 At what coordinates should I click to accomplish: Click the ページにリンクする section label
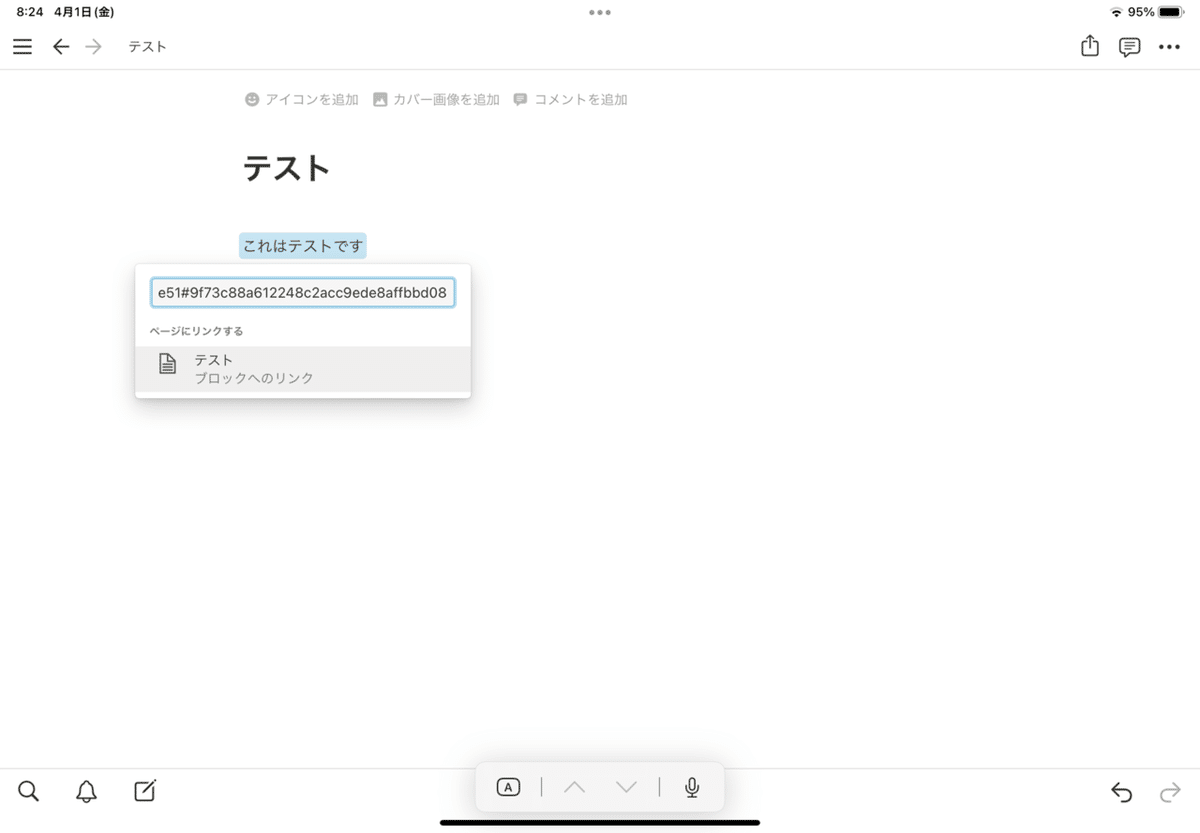[x=197, y=331]
